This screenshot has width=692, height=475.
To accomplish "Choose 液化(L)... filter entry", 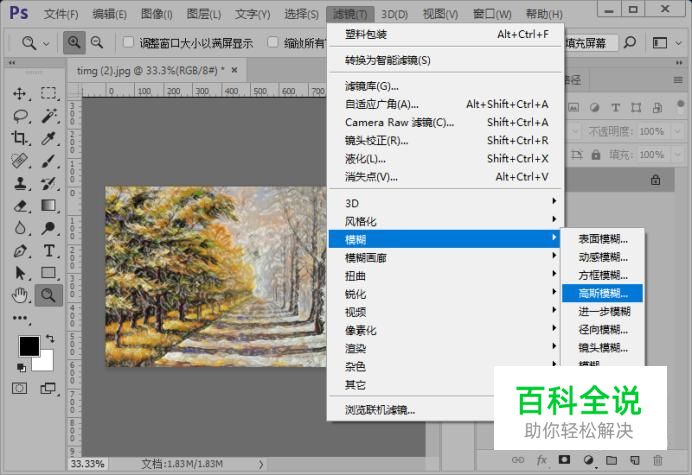I will tap(445, 158).
